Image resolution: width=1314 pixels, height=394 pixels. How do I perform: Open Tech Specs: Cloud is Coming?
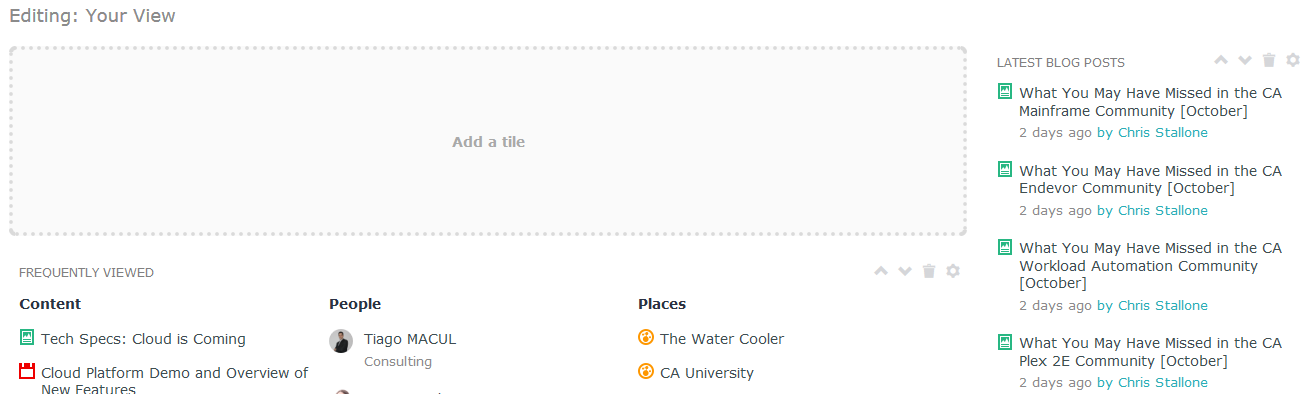click(143, 339)
